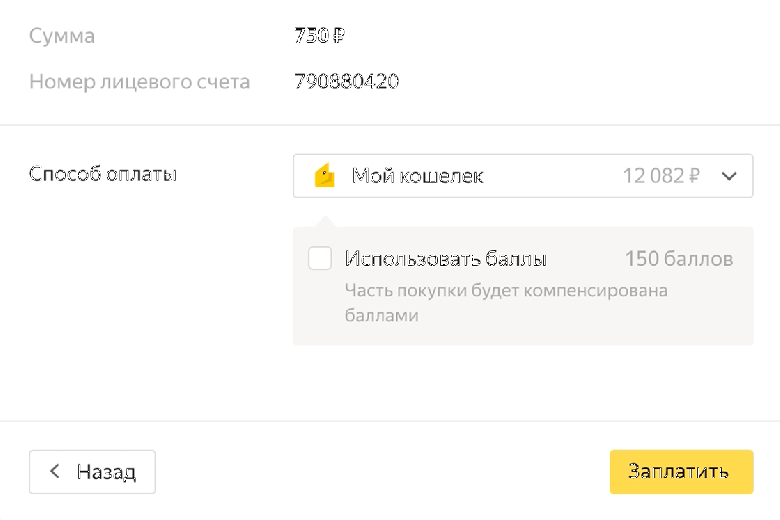This screenshot has height=520, width=780.
Task: Click the ruble sign after 12 082
Action: (693, 177)
